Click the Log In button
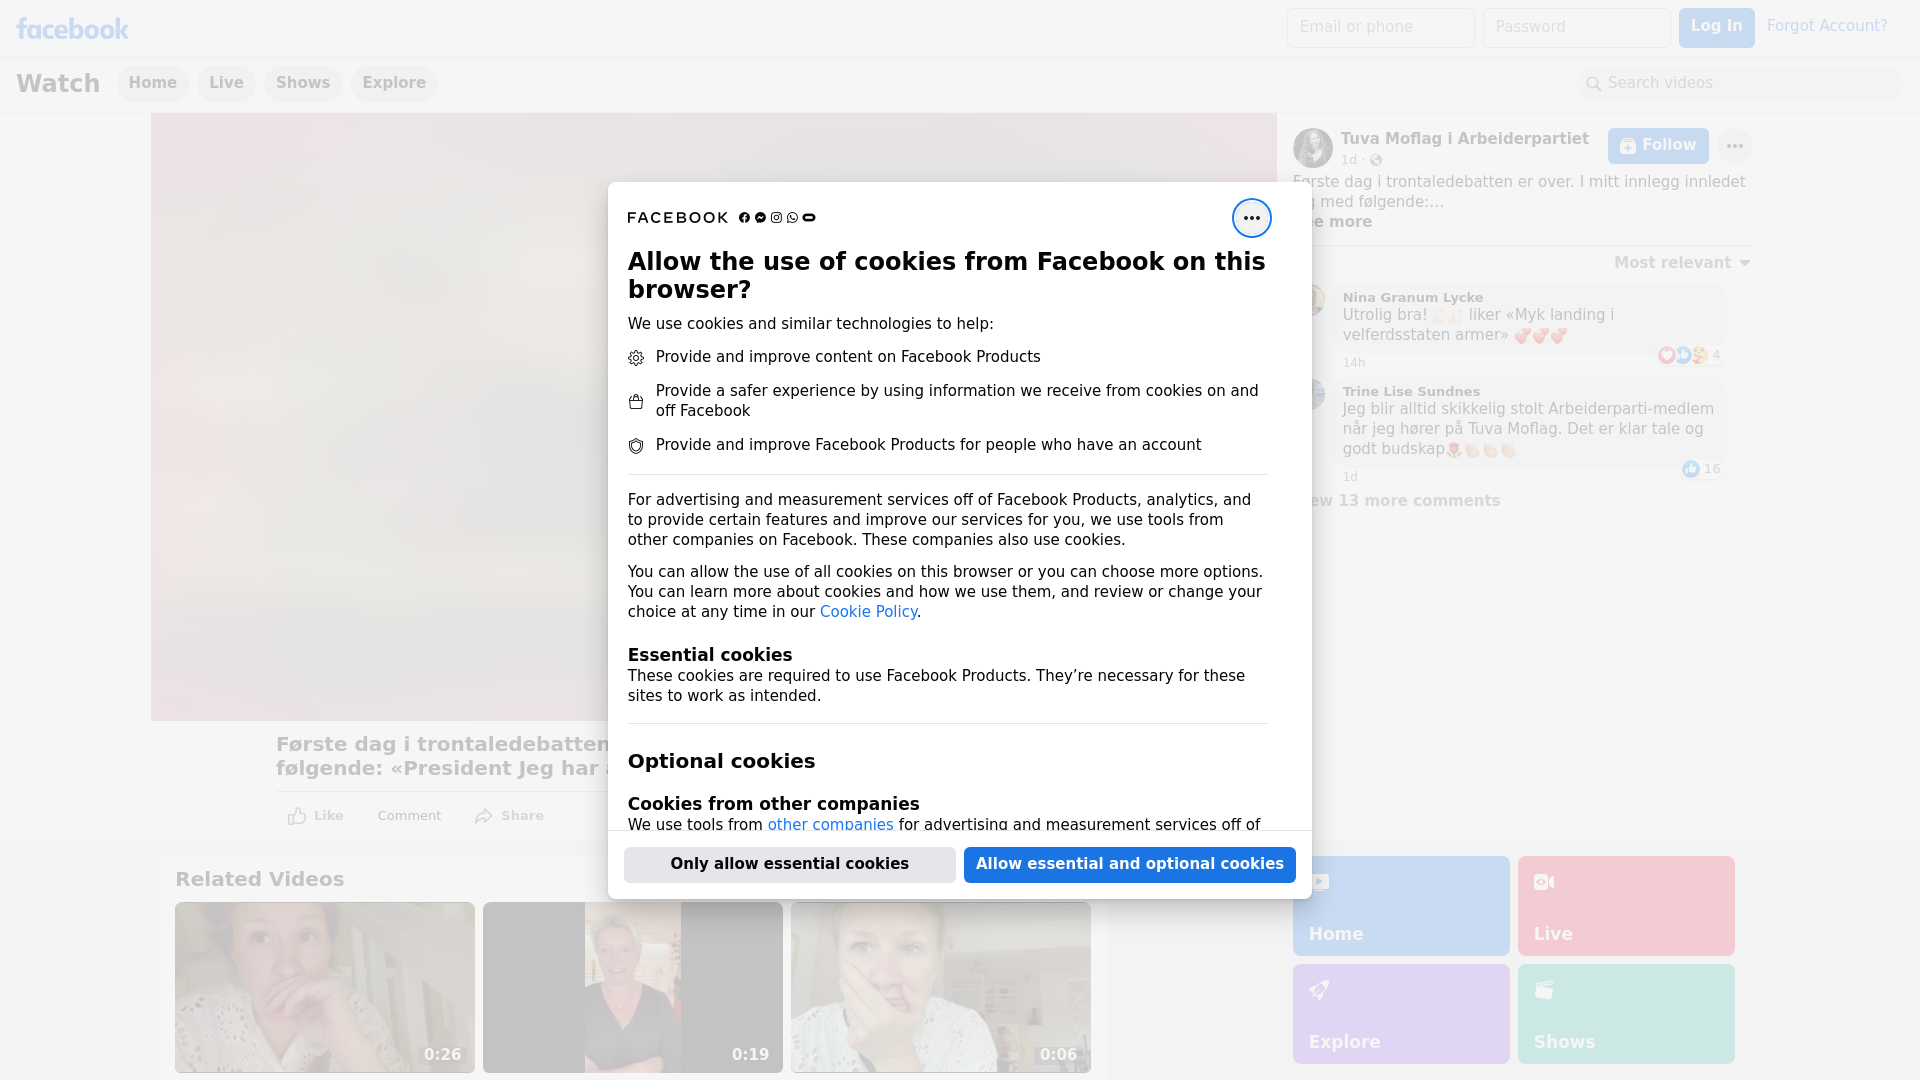The height and width of the screenshot is (1080, 1920). click(x=1716, y=27)
